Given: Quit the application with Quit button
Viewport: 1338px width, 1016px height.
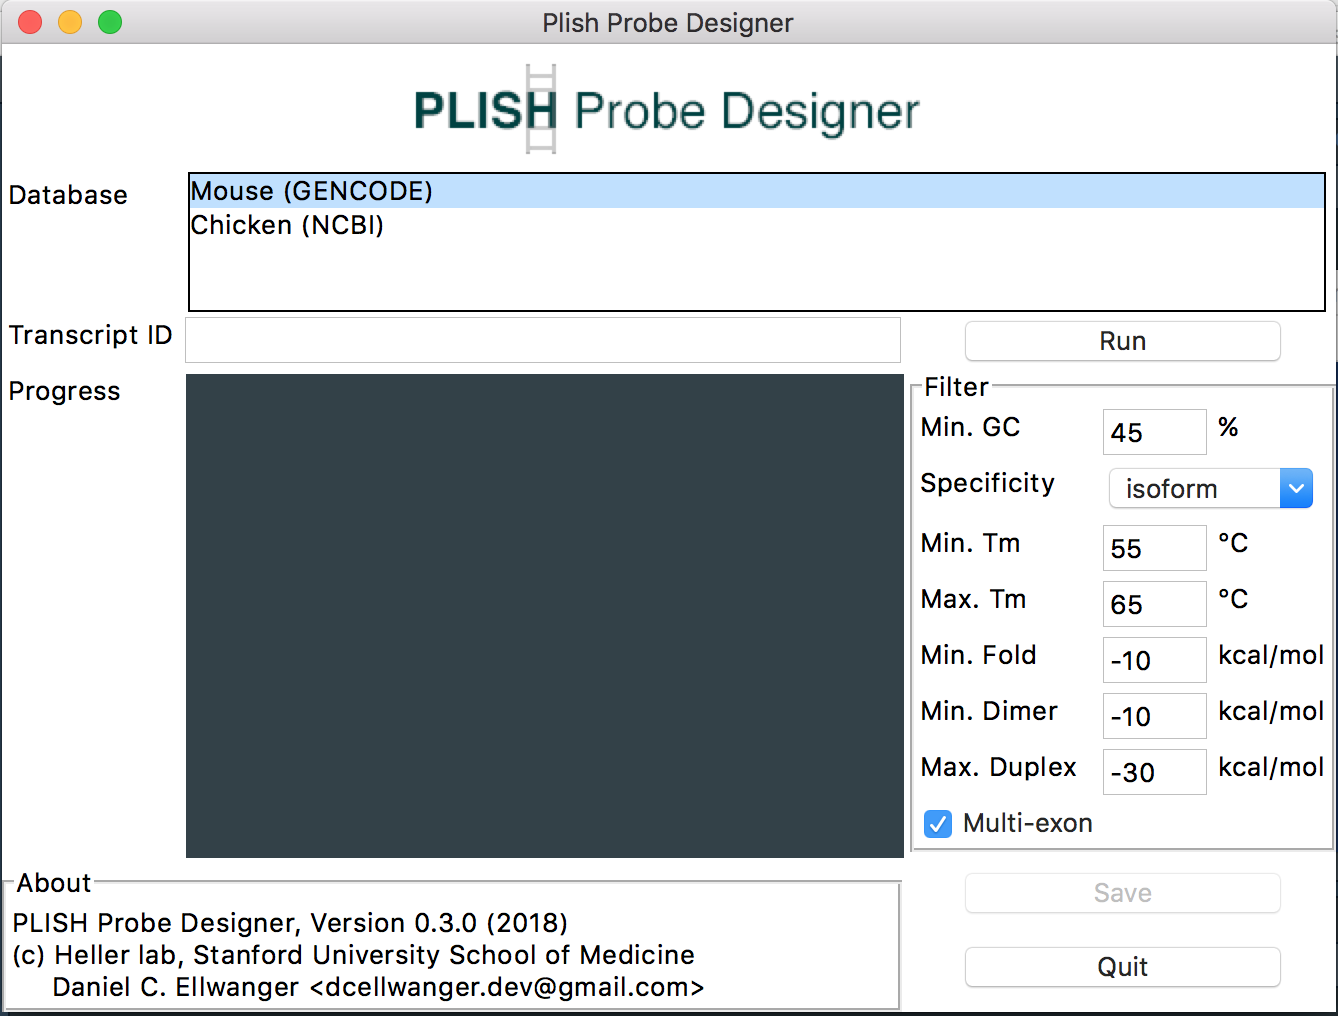Looking at the screenshot, I should point(1122,967).
